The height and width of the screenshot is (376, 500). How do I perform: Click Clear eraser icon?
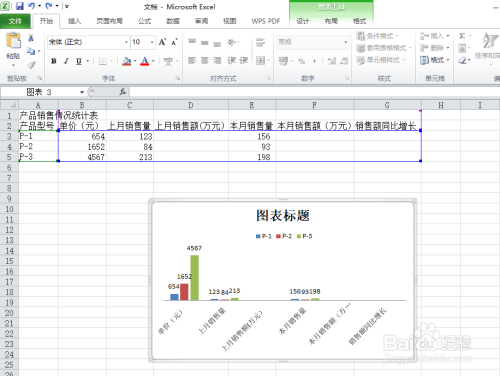click(462, 60)
